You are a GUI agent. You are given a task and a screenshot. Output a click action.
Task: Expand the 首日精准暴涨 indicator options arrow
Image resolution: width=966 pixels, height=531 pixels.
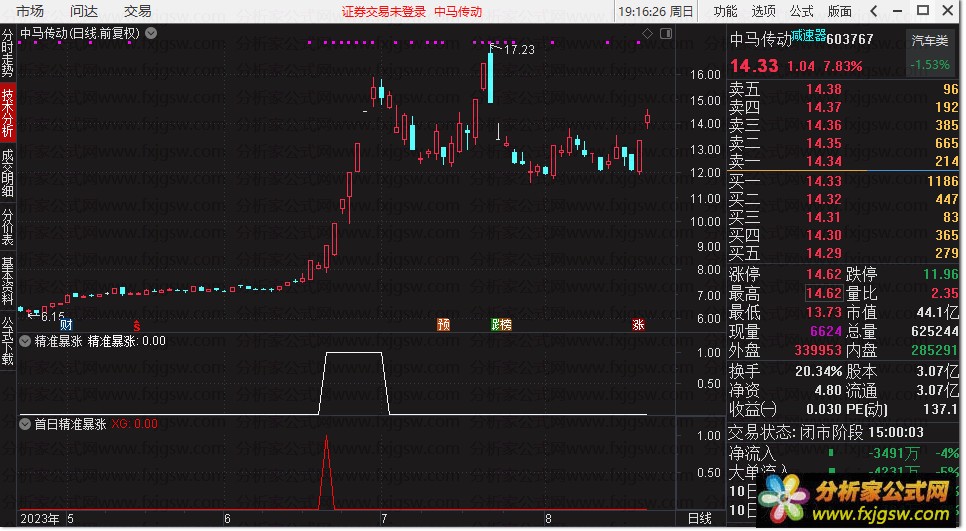(25, 424)
